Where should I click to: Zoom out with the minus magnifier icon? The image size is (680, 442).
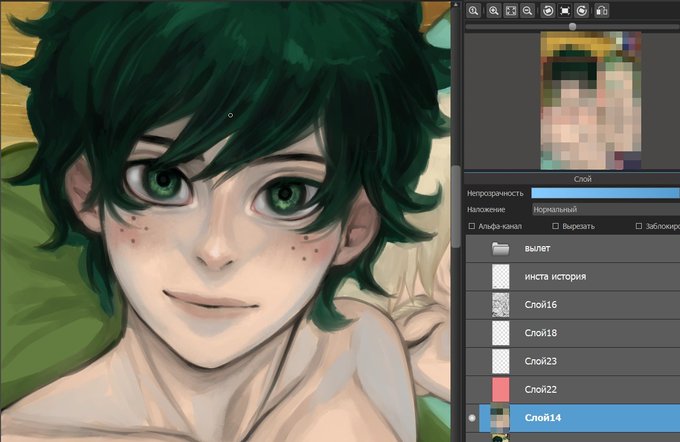coord(527,11)
